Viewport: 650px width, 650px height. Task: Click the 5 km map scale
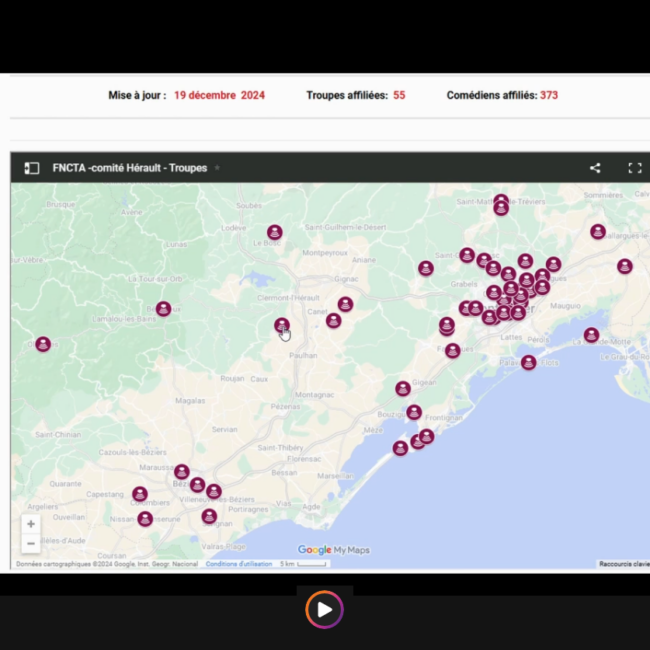[303, 564]
